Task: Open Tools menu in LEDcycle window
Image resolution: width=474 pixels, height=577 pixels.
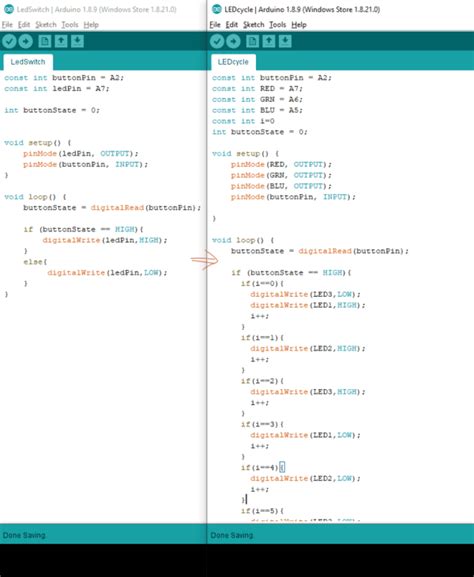Action: click(x=277, y=25)
